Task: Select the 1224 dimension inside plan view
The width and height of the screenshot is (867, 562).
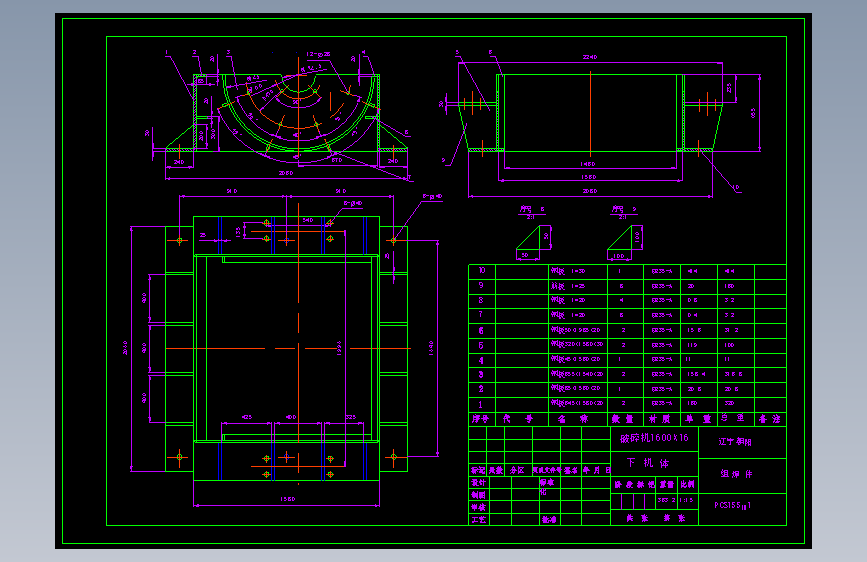Action: tap(339, 348)
